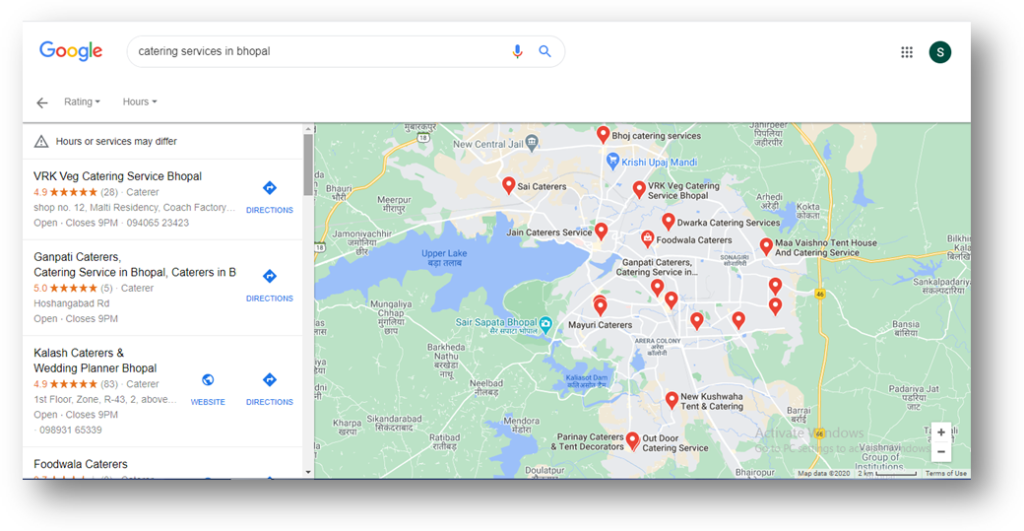Click New Central Jail map marker

532,142
